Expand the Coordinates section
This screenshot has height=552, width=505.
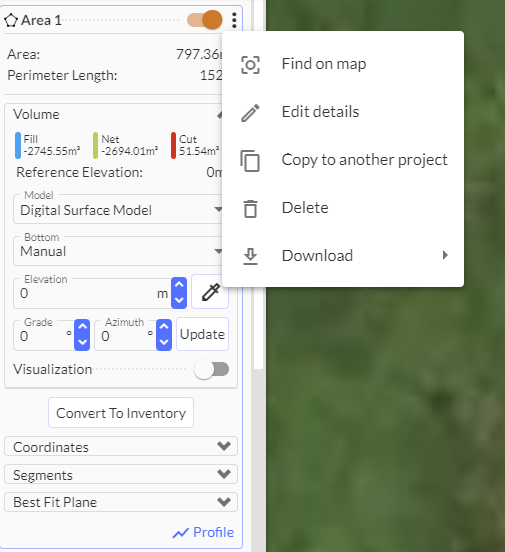pyautogui.click(x=121, y=446)
